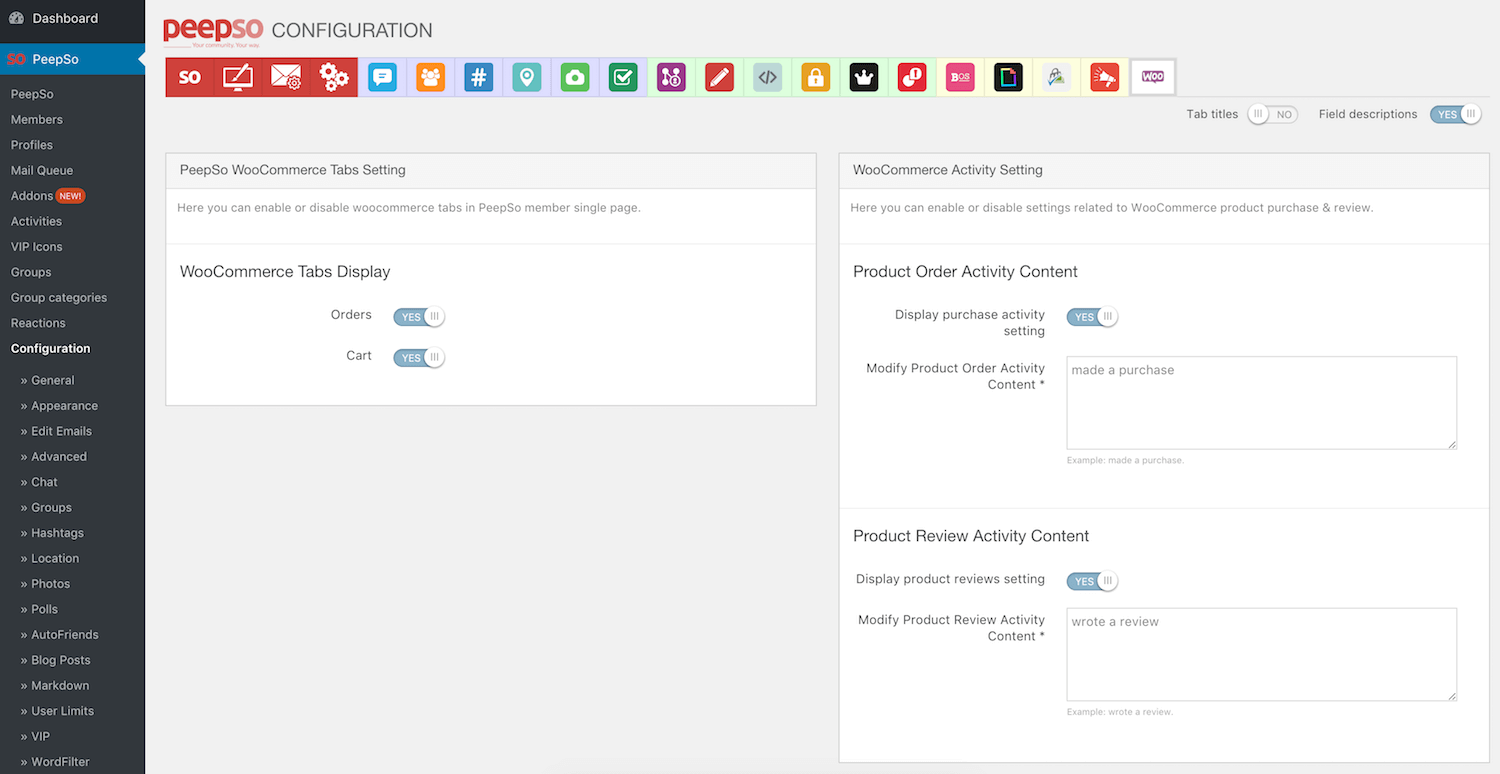The image size is (1500, 774).
Task: Open the User Limits padlock icon tab
Action: 816,77
